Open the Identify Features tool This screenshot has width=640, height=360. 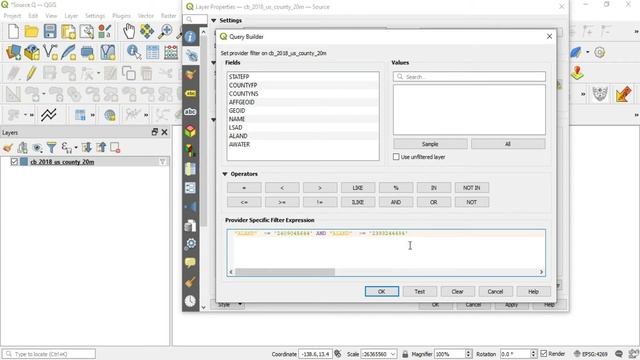(x=133, y=52)
